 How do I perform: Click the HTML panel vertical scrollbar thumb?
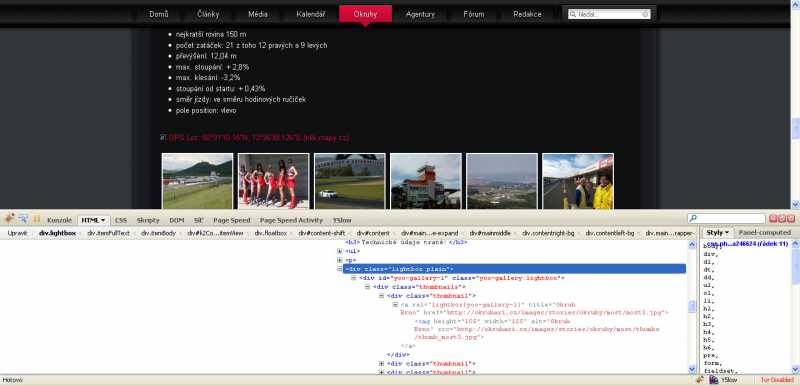point(692,306)
